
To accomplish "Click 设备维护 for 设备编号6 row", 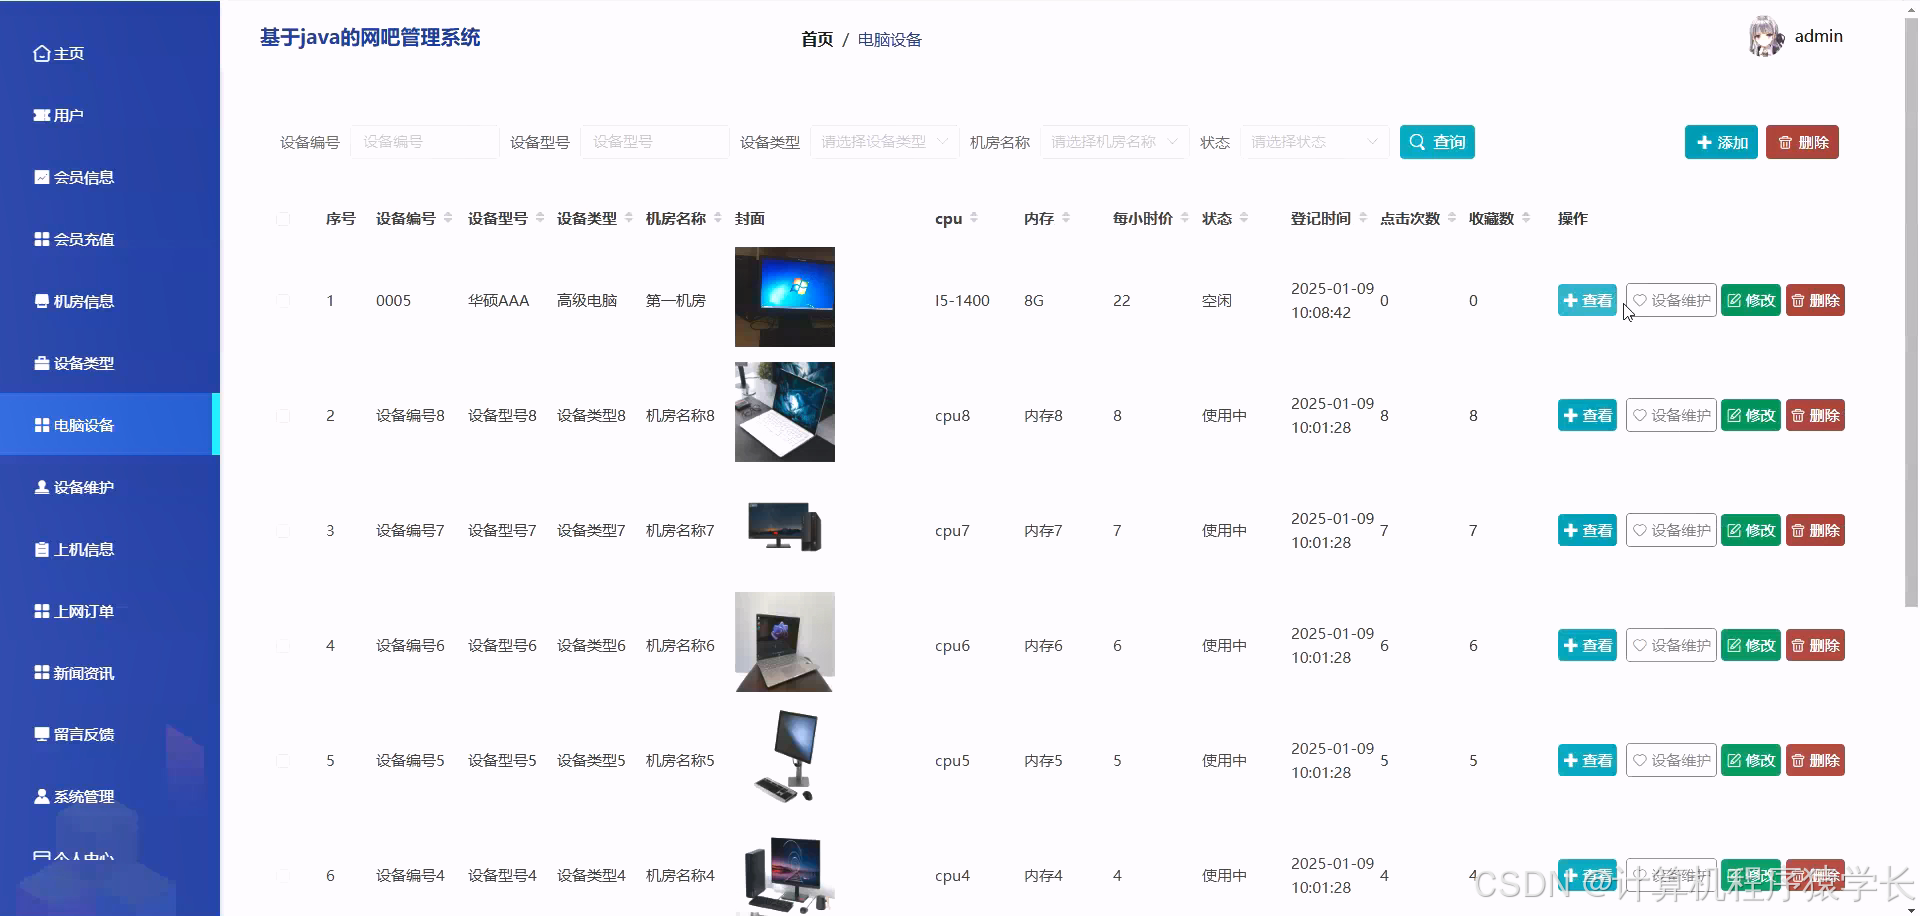I will point(1671,645).
